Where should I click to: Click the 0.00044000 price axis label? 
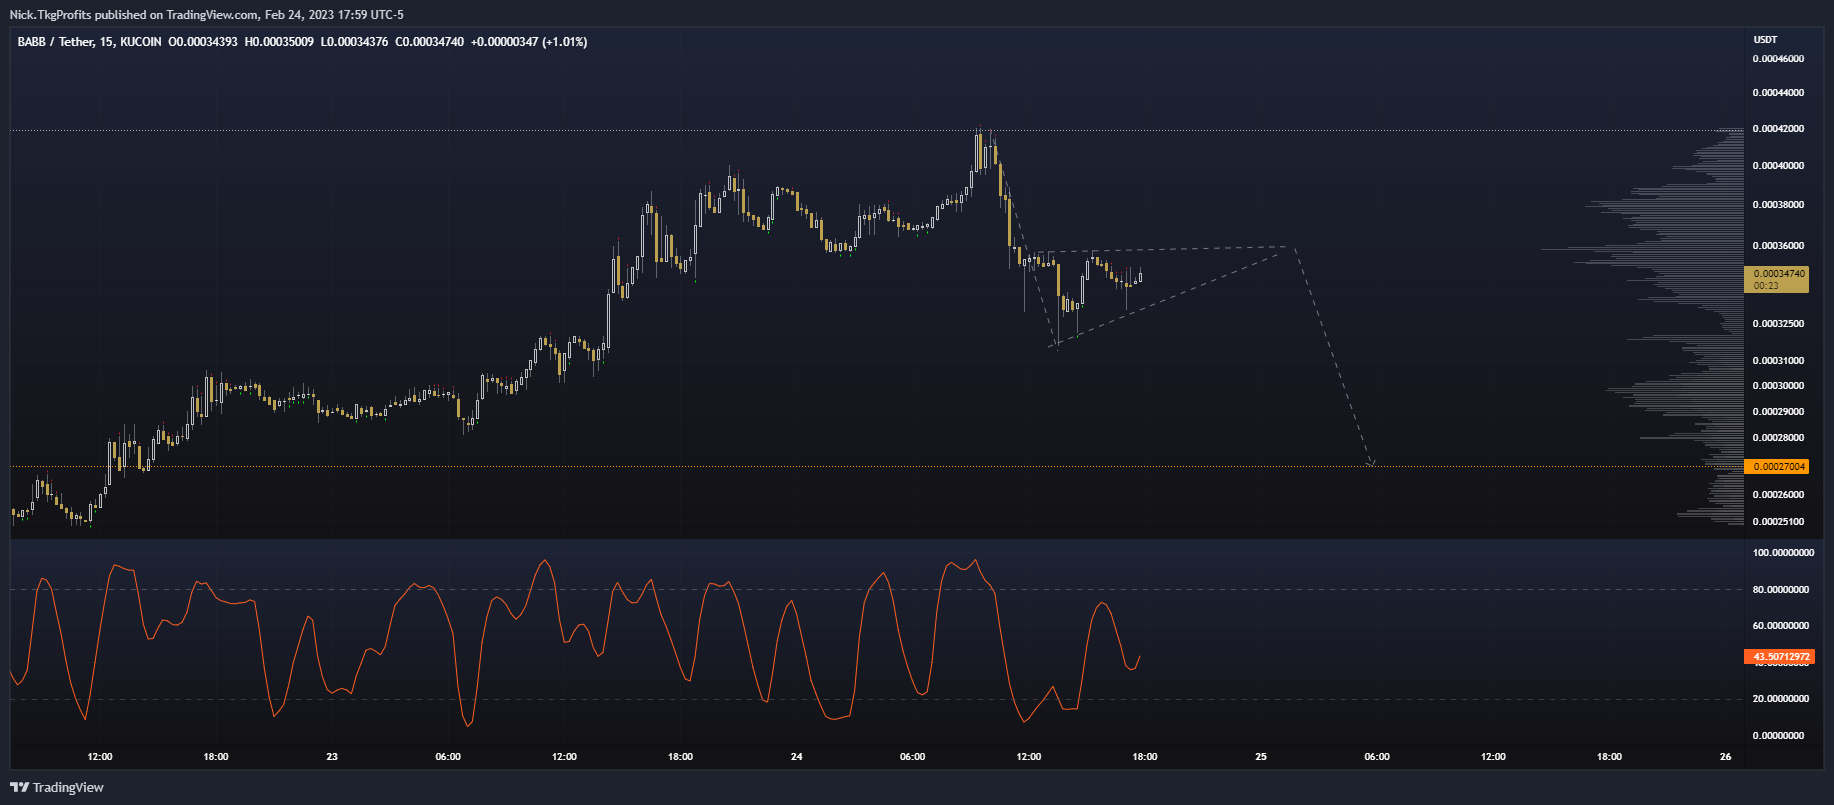pyautogui.click(x=1779, y=93)
